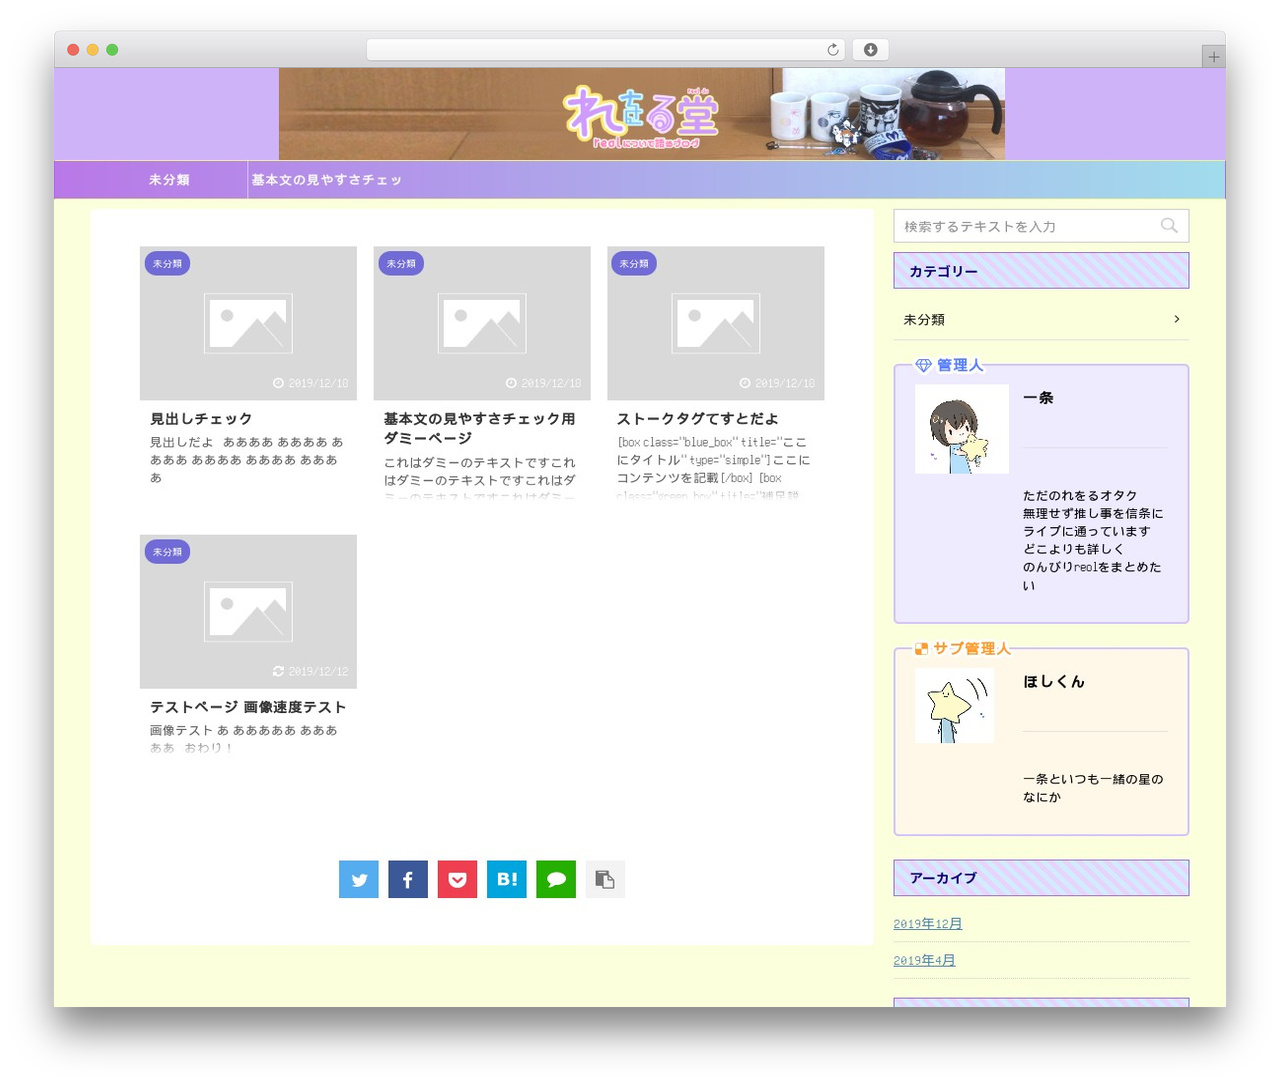
Task: Open the 見出しチェック post thumbnail
Action: [248, 323]
